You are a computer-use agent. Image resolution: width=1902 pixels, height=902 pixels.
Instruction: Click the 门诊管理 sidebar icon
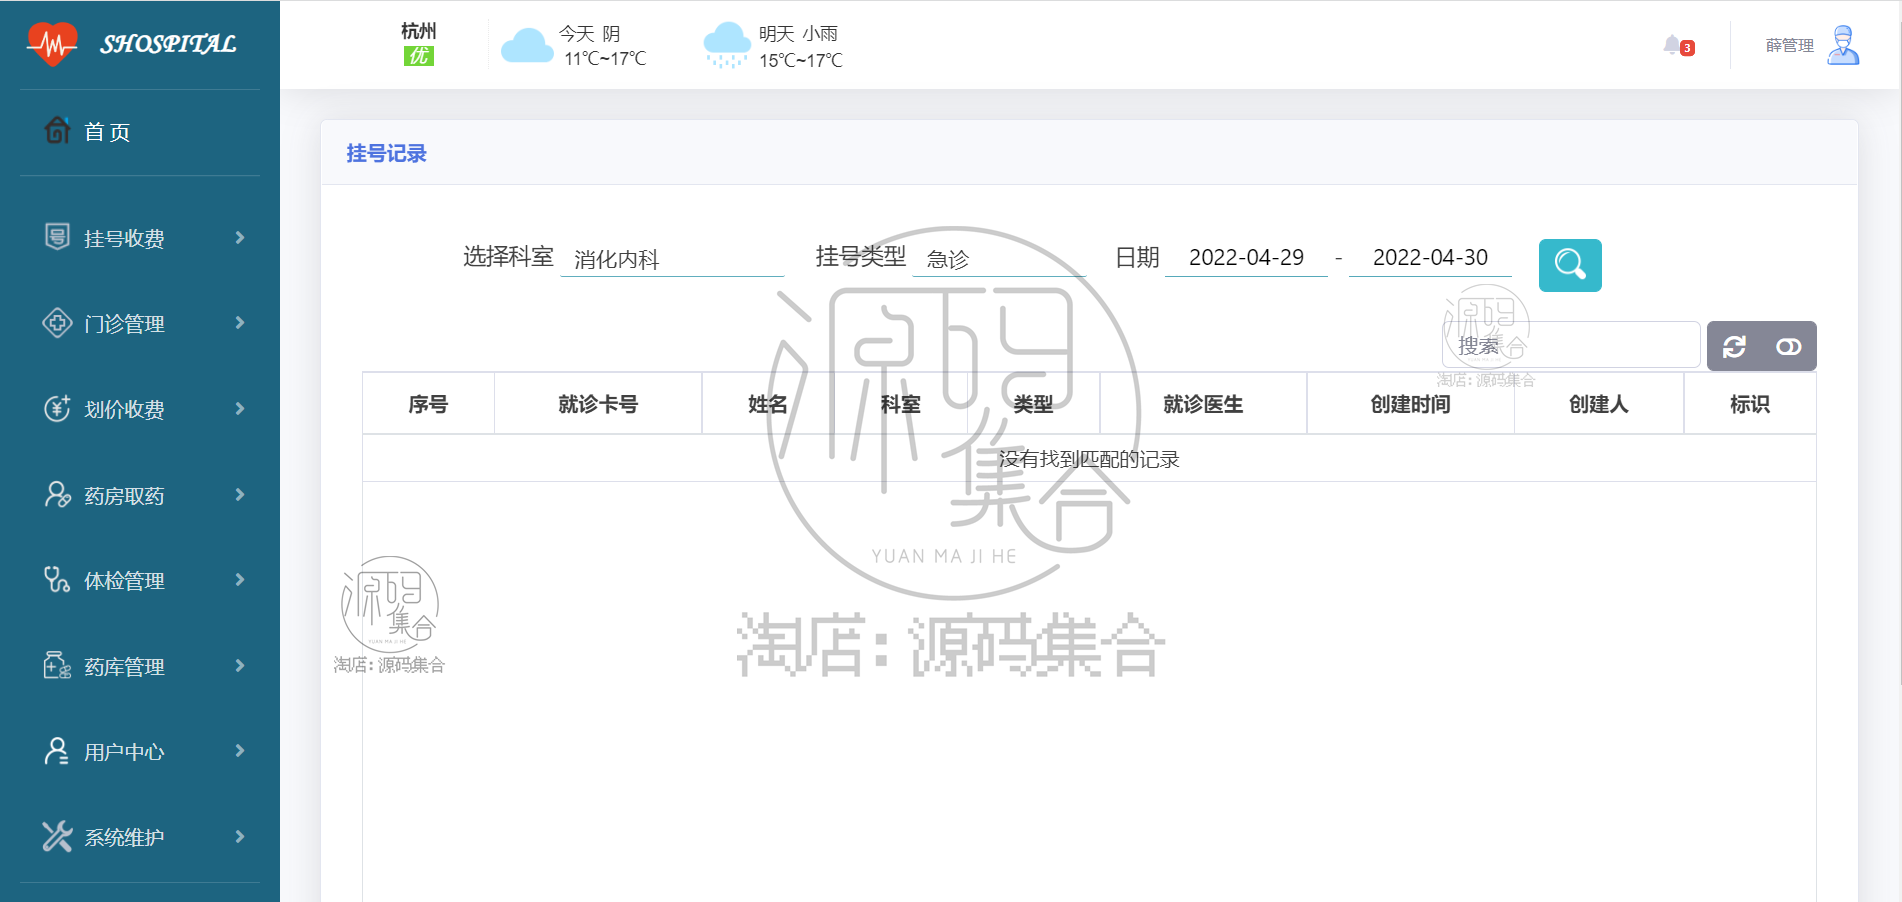coord(57,323)
